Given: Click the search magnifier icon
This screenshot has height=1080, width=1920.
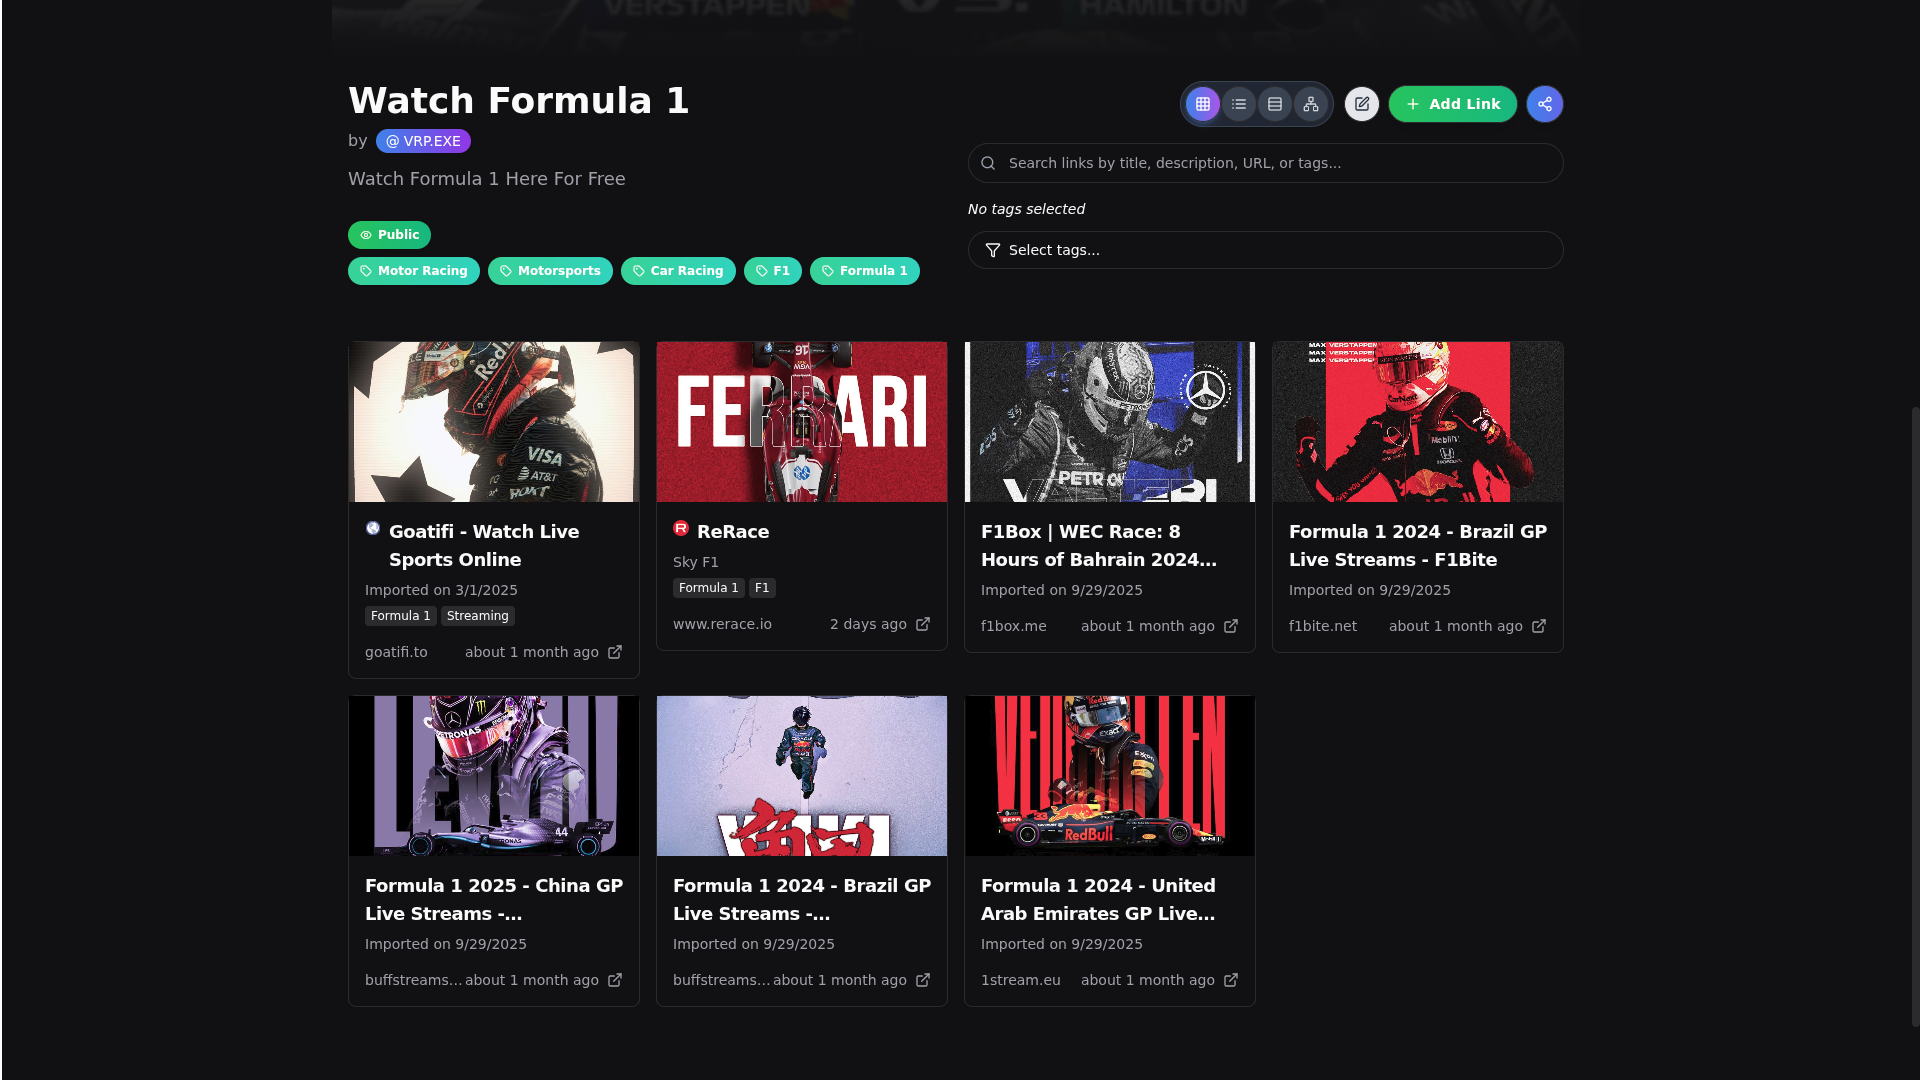Looking at the screenshot, I should tap(988, 163).
